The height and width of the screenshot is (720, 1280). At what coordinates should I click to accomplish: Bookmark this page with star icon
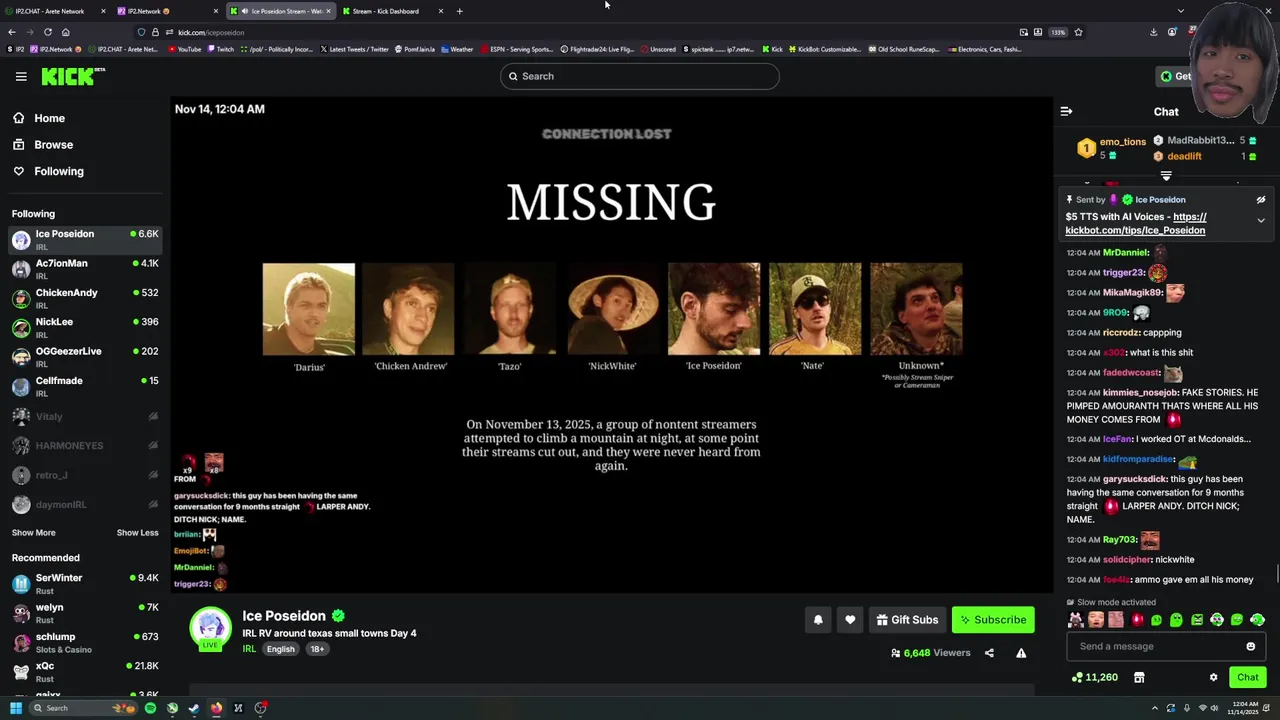point(1078,32)
